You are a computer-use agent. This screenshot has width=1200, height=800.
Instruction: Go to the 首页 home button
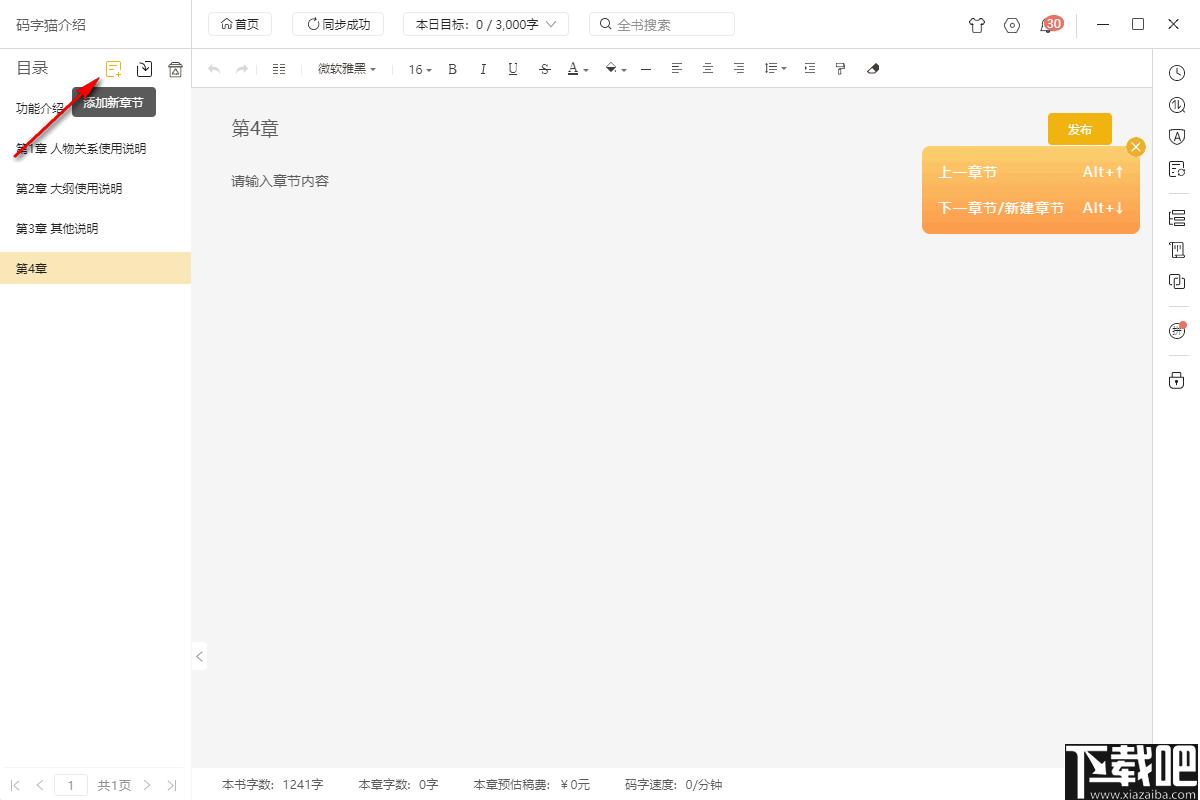coord(240,24)
